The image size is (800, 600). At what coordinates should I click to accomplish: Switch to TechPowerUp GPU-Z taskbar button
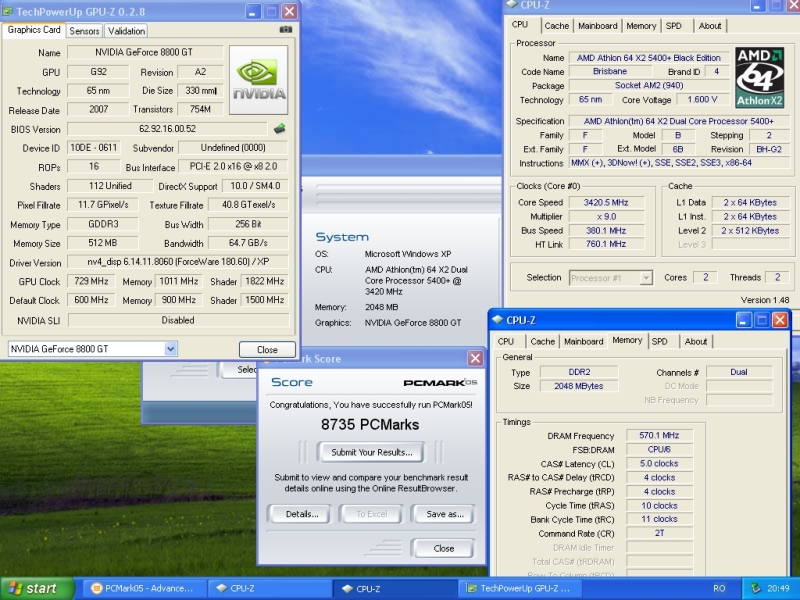click(520, 588)
